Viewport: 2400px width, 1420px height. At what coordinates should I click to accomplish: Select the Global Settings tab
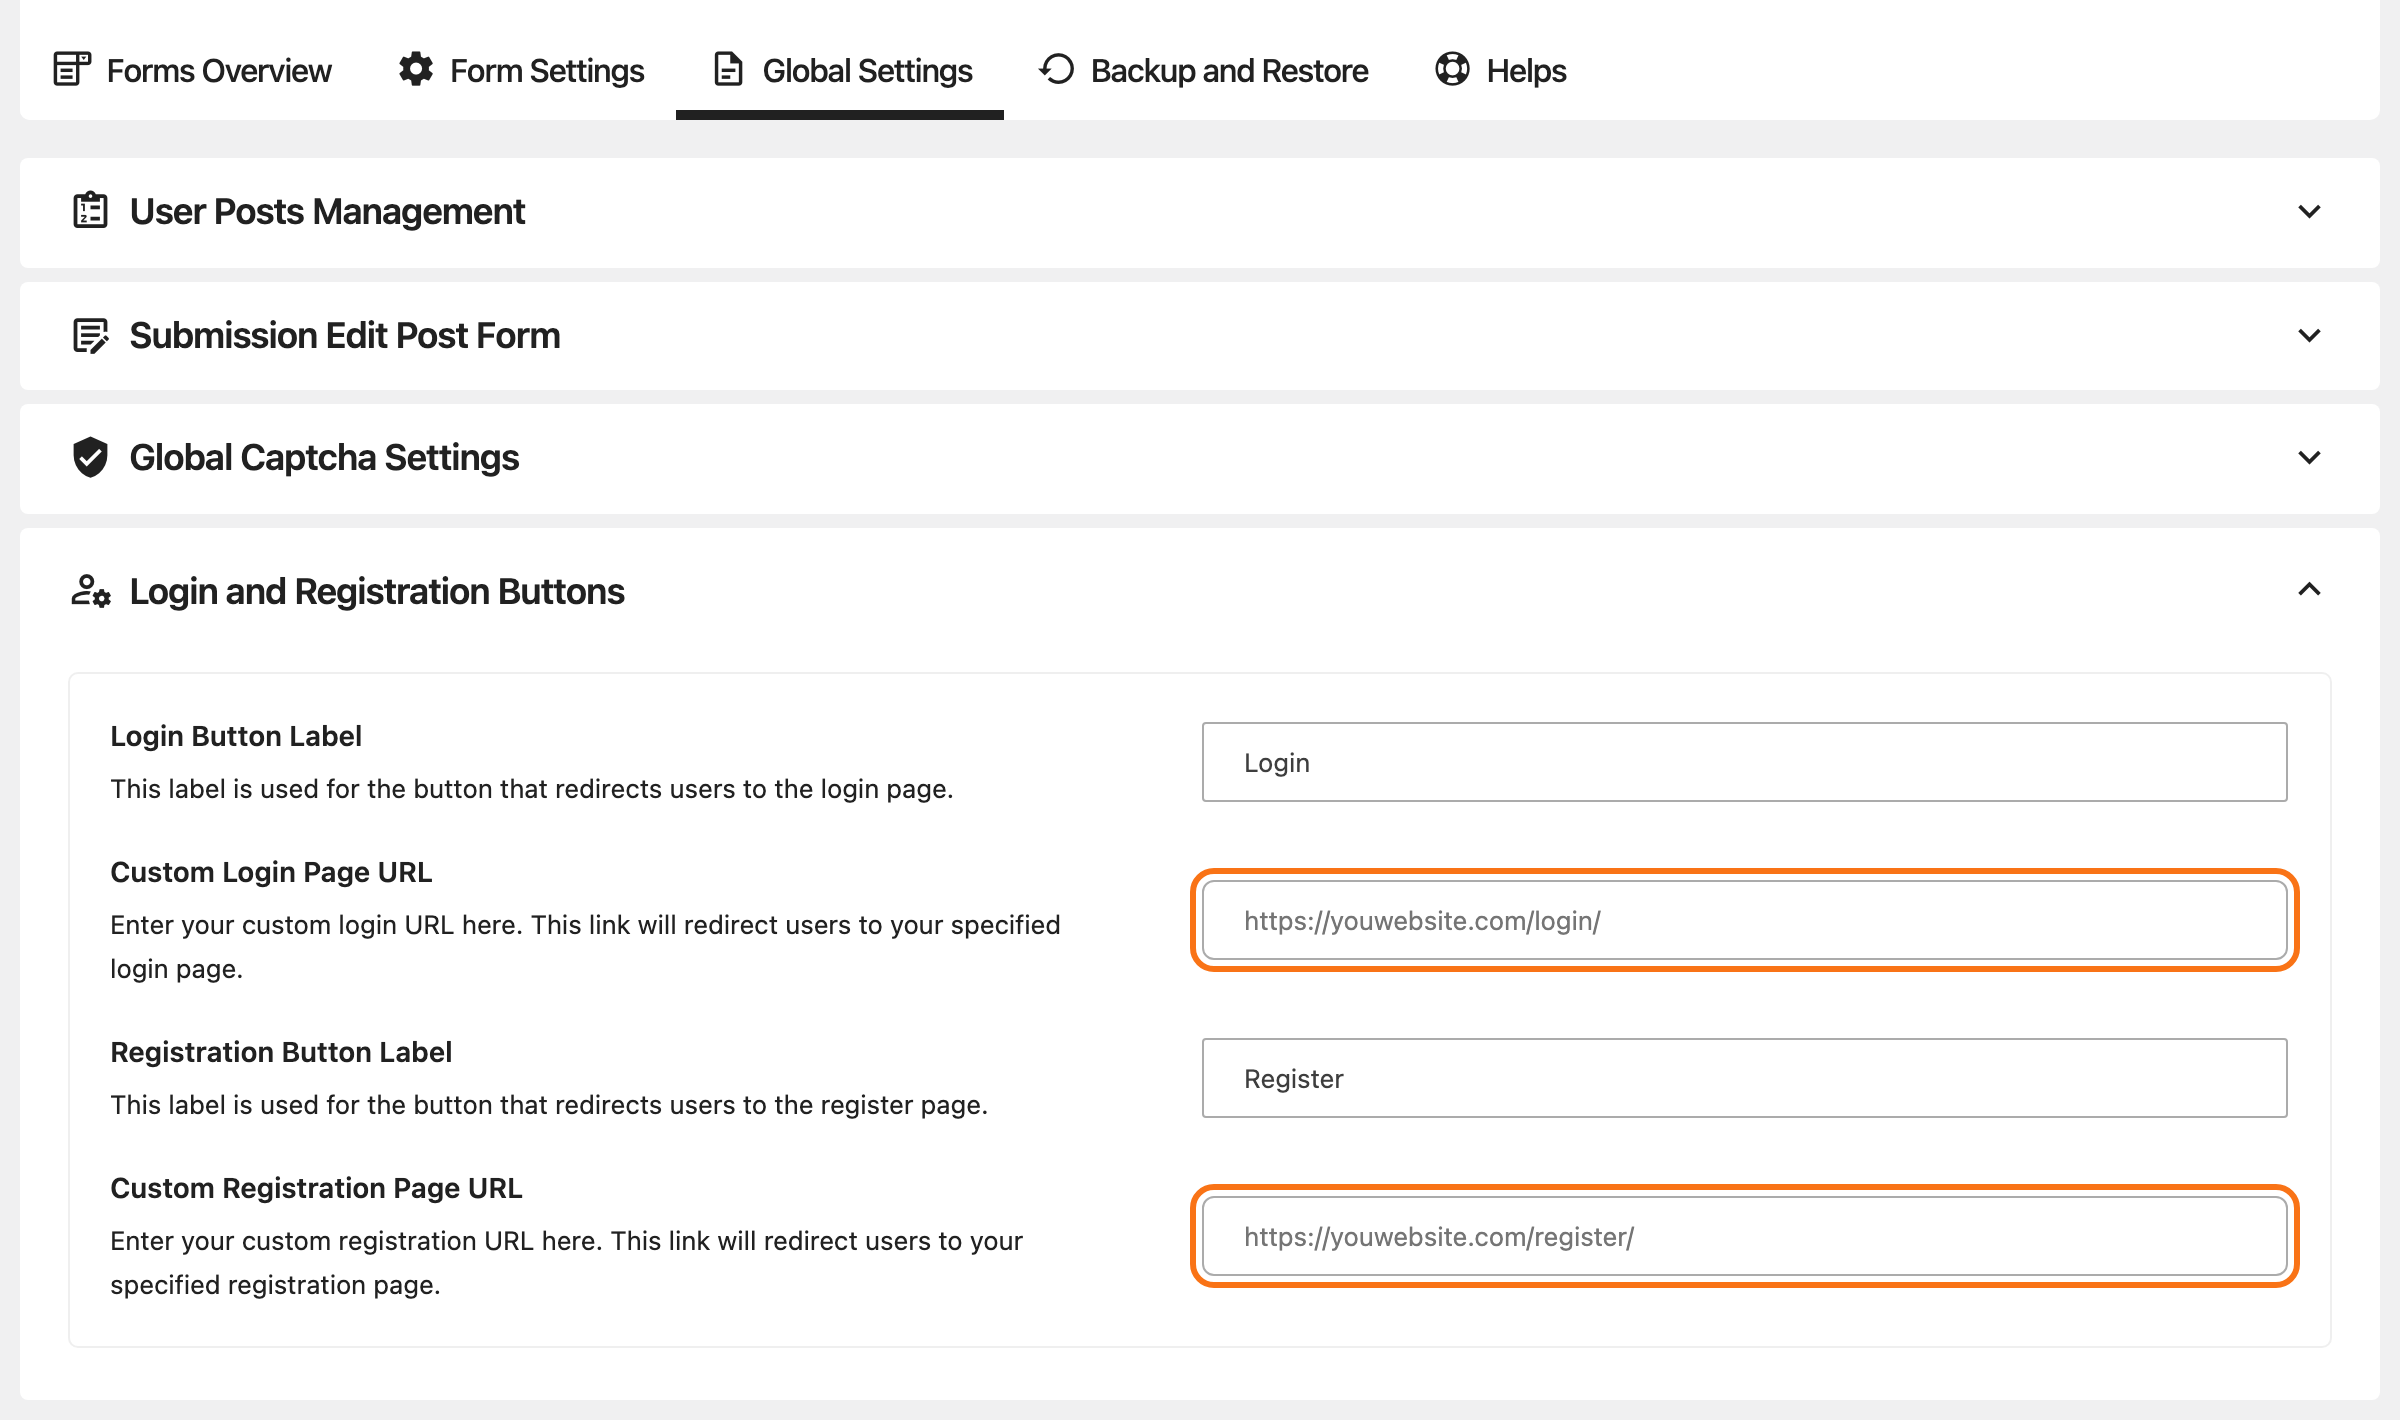840,70
